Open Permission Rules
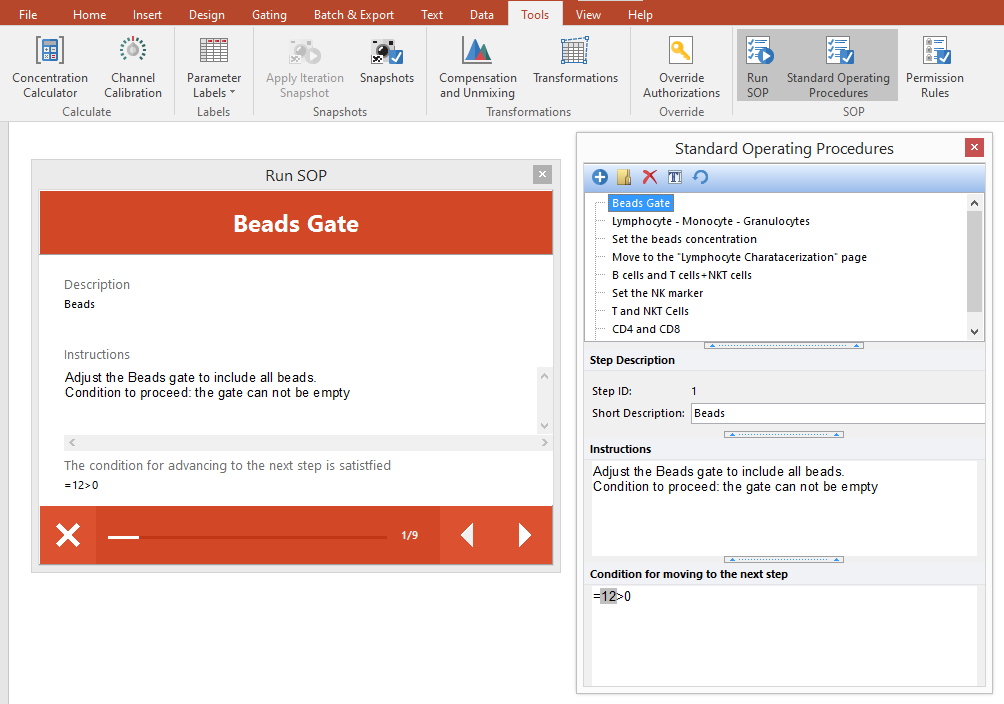1004x704 pixels. (934, 68)
